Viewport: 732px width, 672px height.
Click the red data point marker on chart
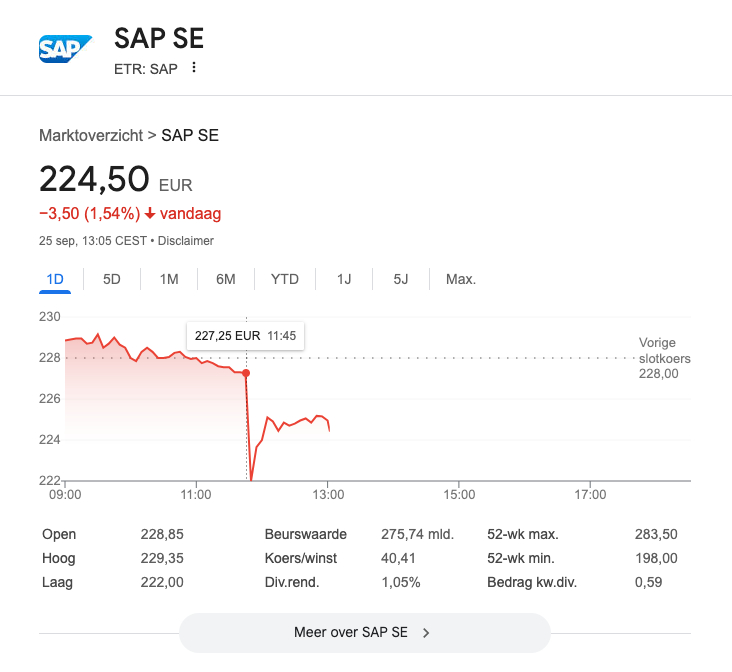pyautogui.click(x=246, y=373)
